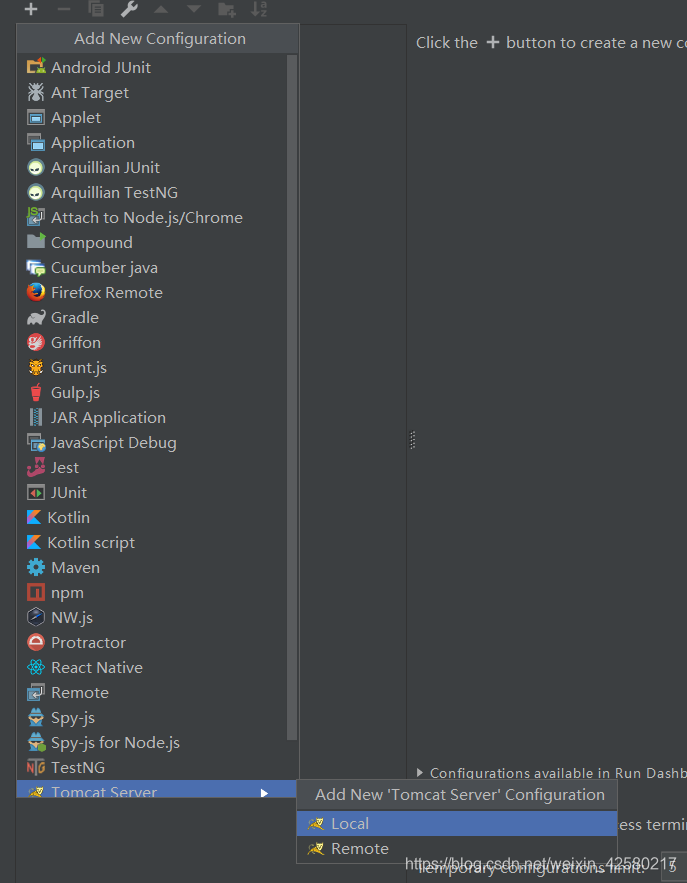Click the Arquillian TestNG alien icon

36,193
